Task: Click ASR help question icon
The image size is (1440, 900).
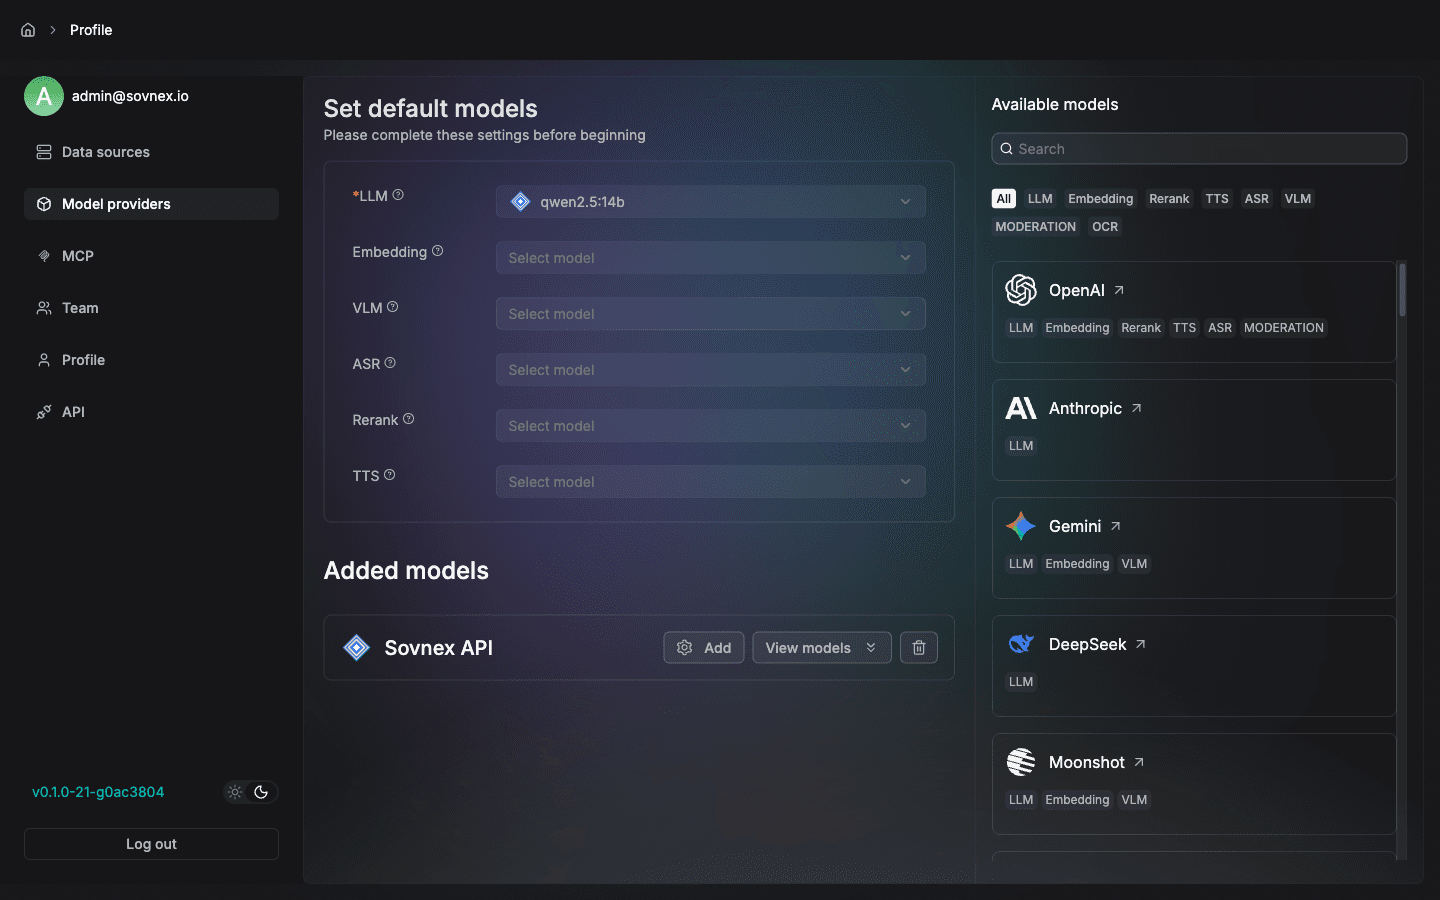Action: click(390, 363)
